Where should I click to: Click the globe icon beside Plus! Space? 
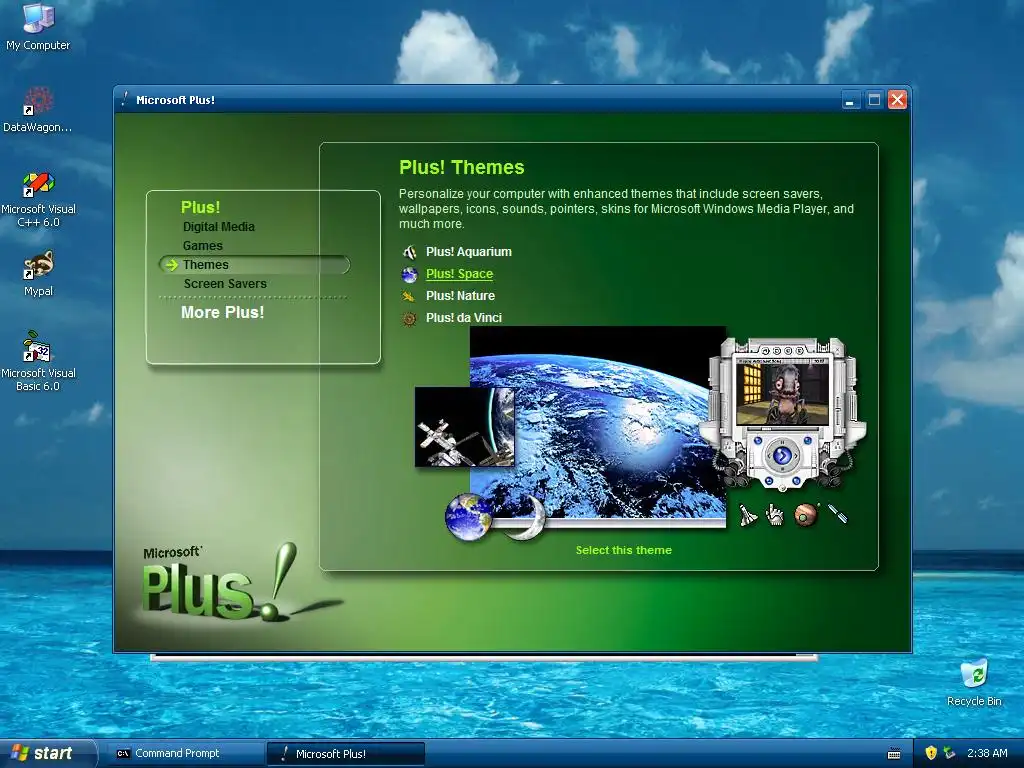(x=409, y=274)
